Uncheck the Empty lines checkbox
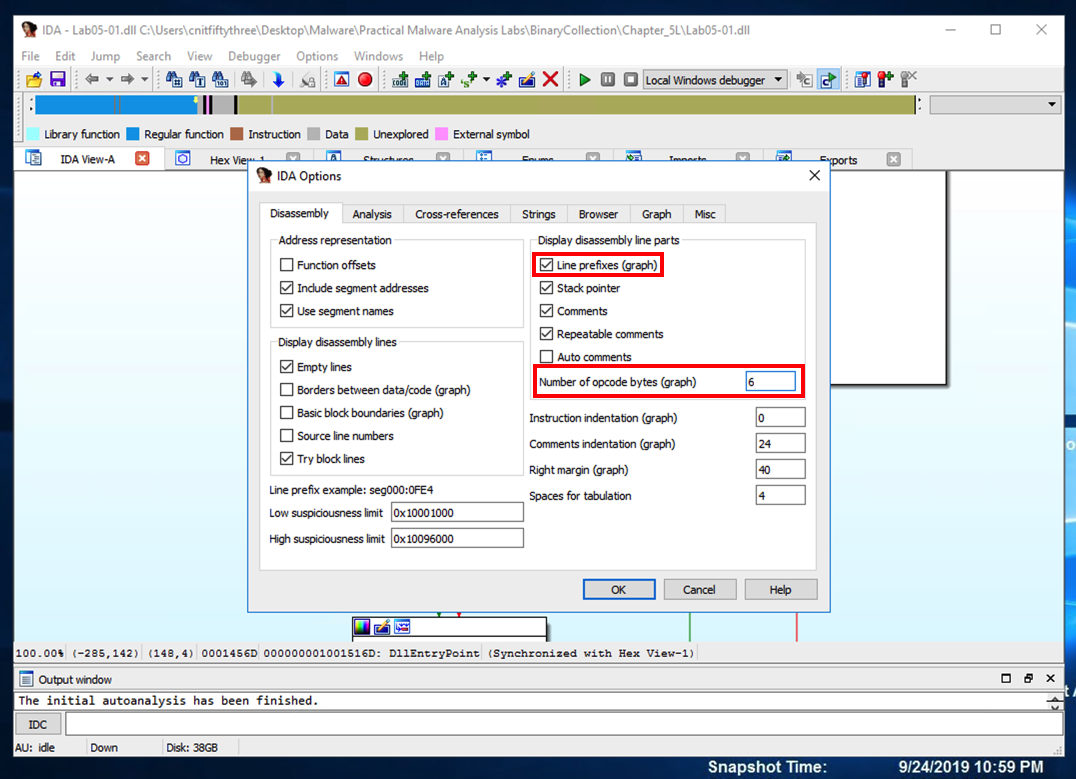Screen dimensions: 1076x779 pos(287,367)
